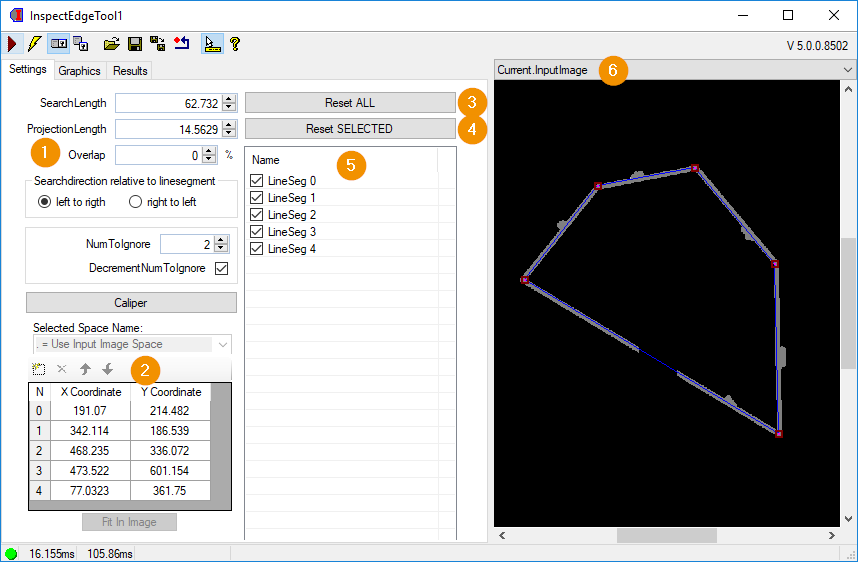This screenshot has height=562, width=858.
Task: Click the InspectEdgeTool1 window title icon
Action: click(16, 15)
